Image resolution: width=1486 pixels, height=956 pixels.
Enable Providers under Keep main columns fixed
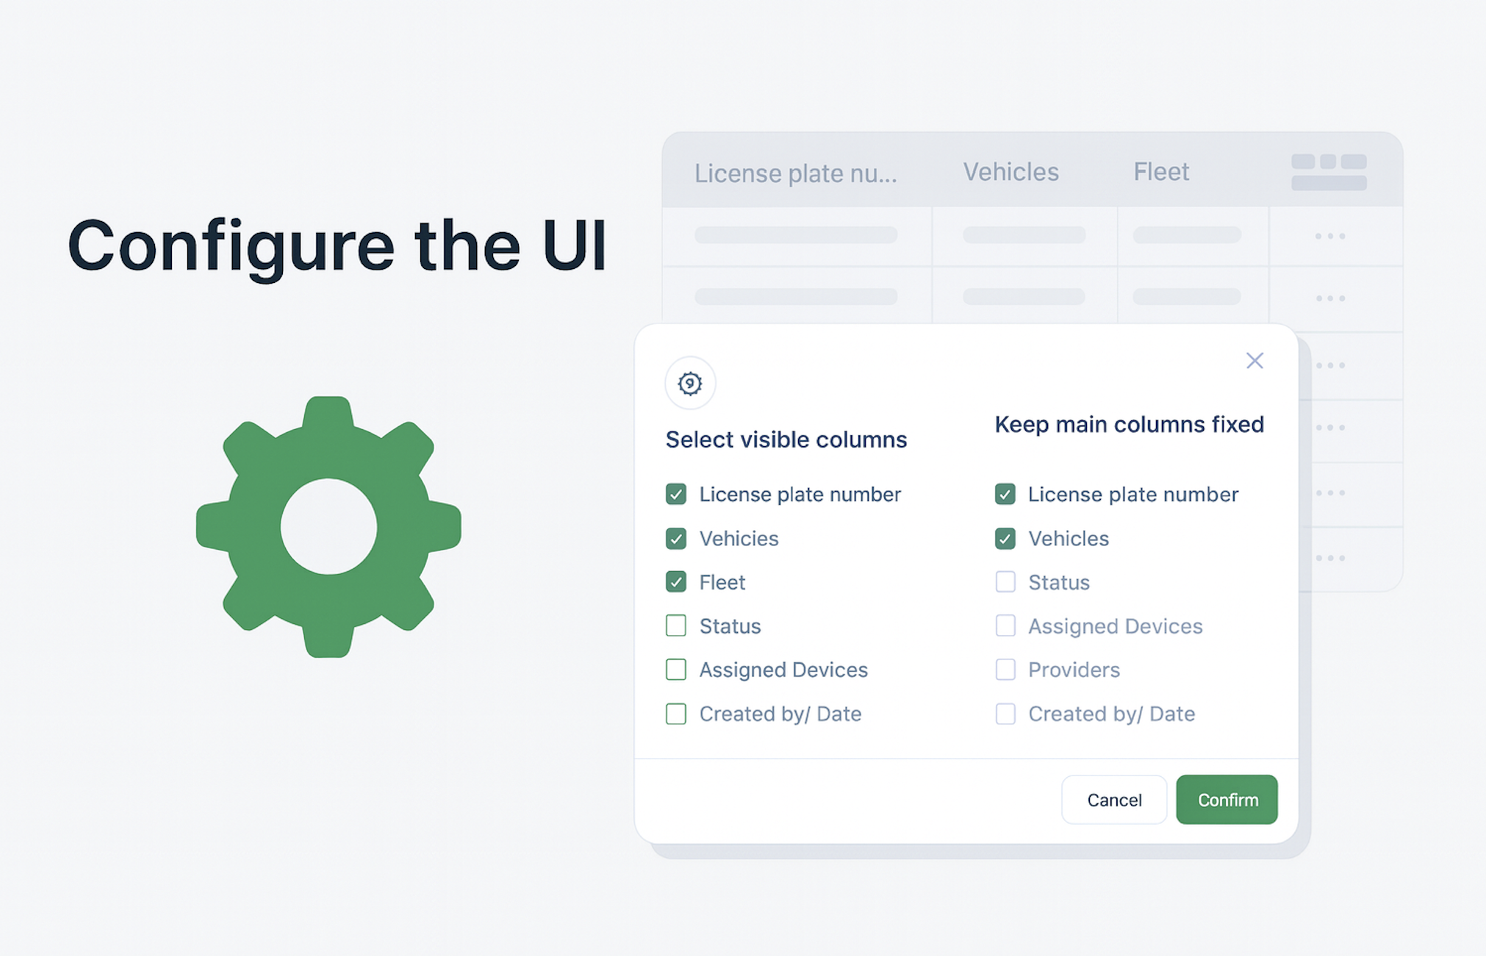tap(1005, 670)
